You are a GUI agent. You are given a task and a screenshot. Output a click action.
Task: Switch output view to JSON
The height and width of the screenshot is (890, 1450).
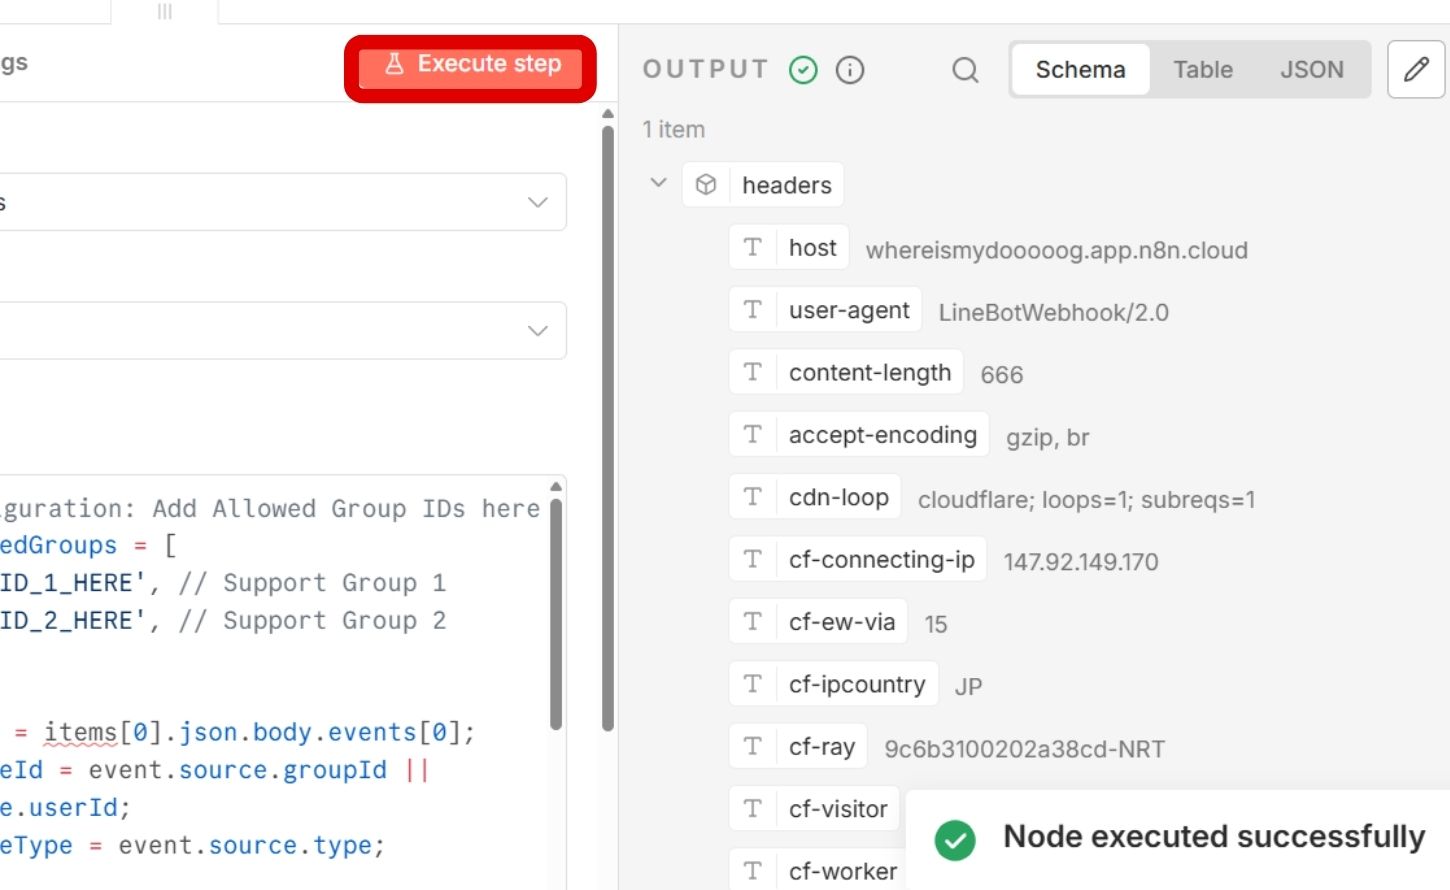tap(1311, 70)
